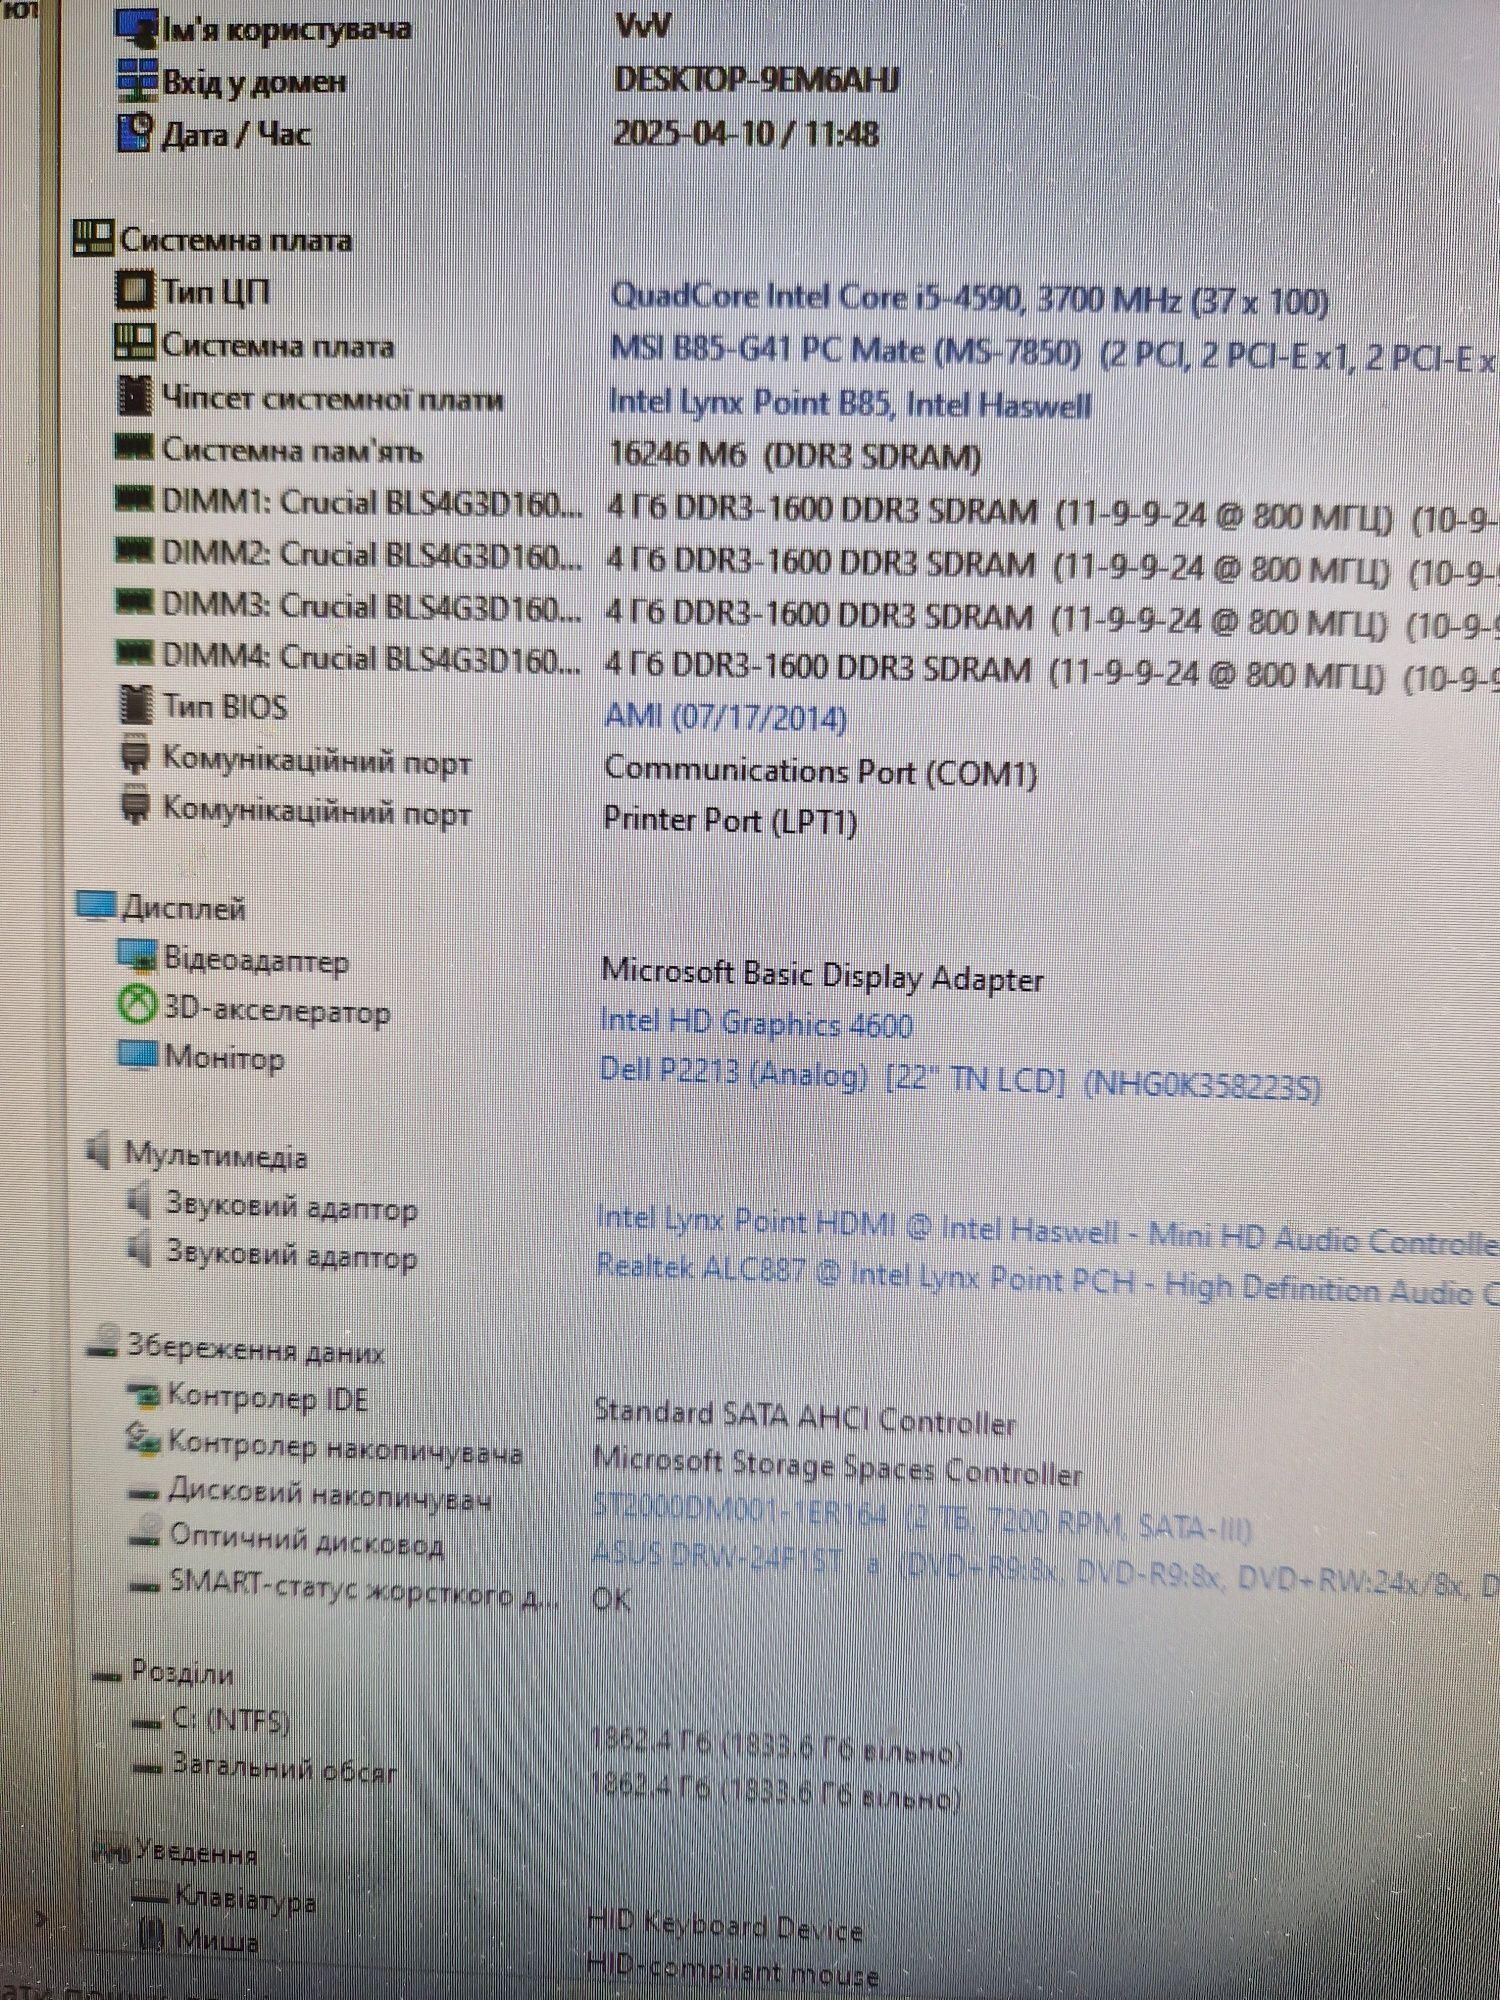Select the Чіпсет системної плати label
The image size is (1500, 2000).
(332, 398)
